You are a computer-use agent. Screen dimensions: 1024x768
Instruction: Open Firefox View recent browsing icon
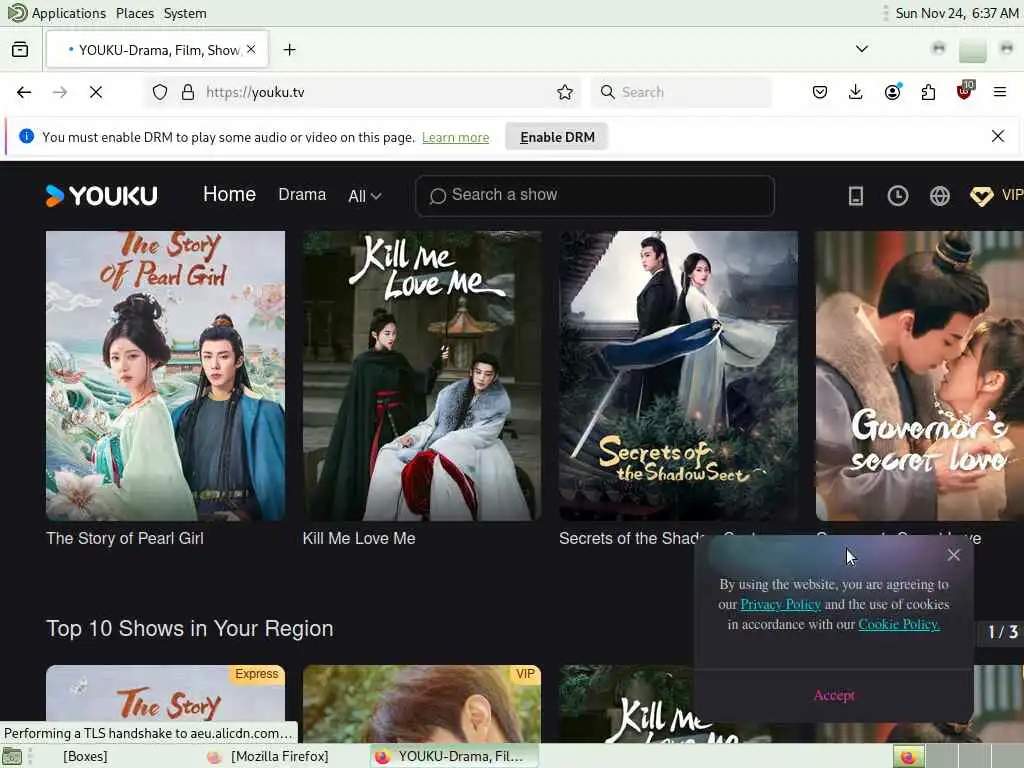click(20, 50)
